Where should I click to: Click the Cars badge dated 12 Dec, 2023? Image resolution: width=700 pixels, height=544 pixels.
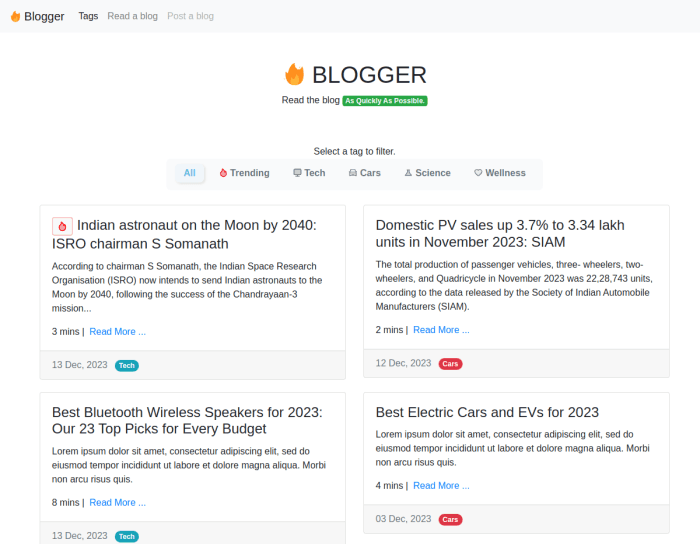click(x=450, y=364)
